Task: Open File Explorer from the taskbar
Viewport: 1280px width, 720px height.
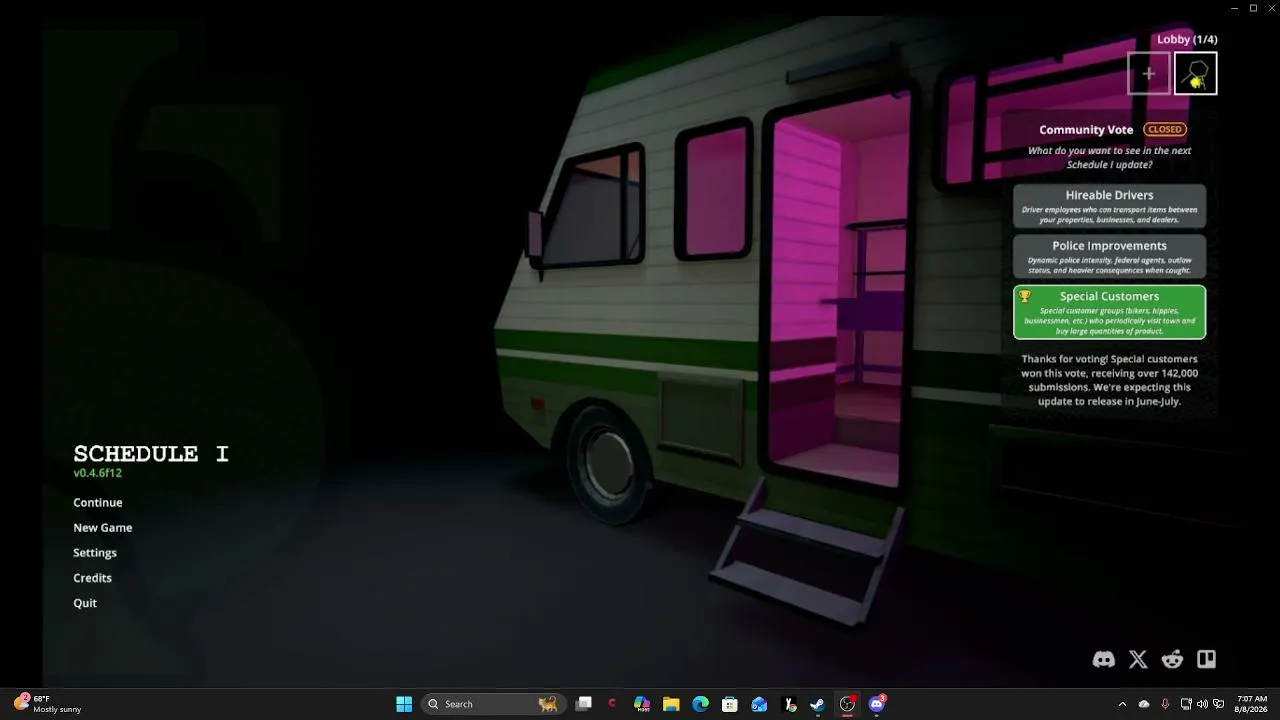Action: 671,704
